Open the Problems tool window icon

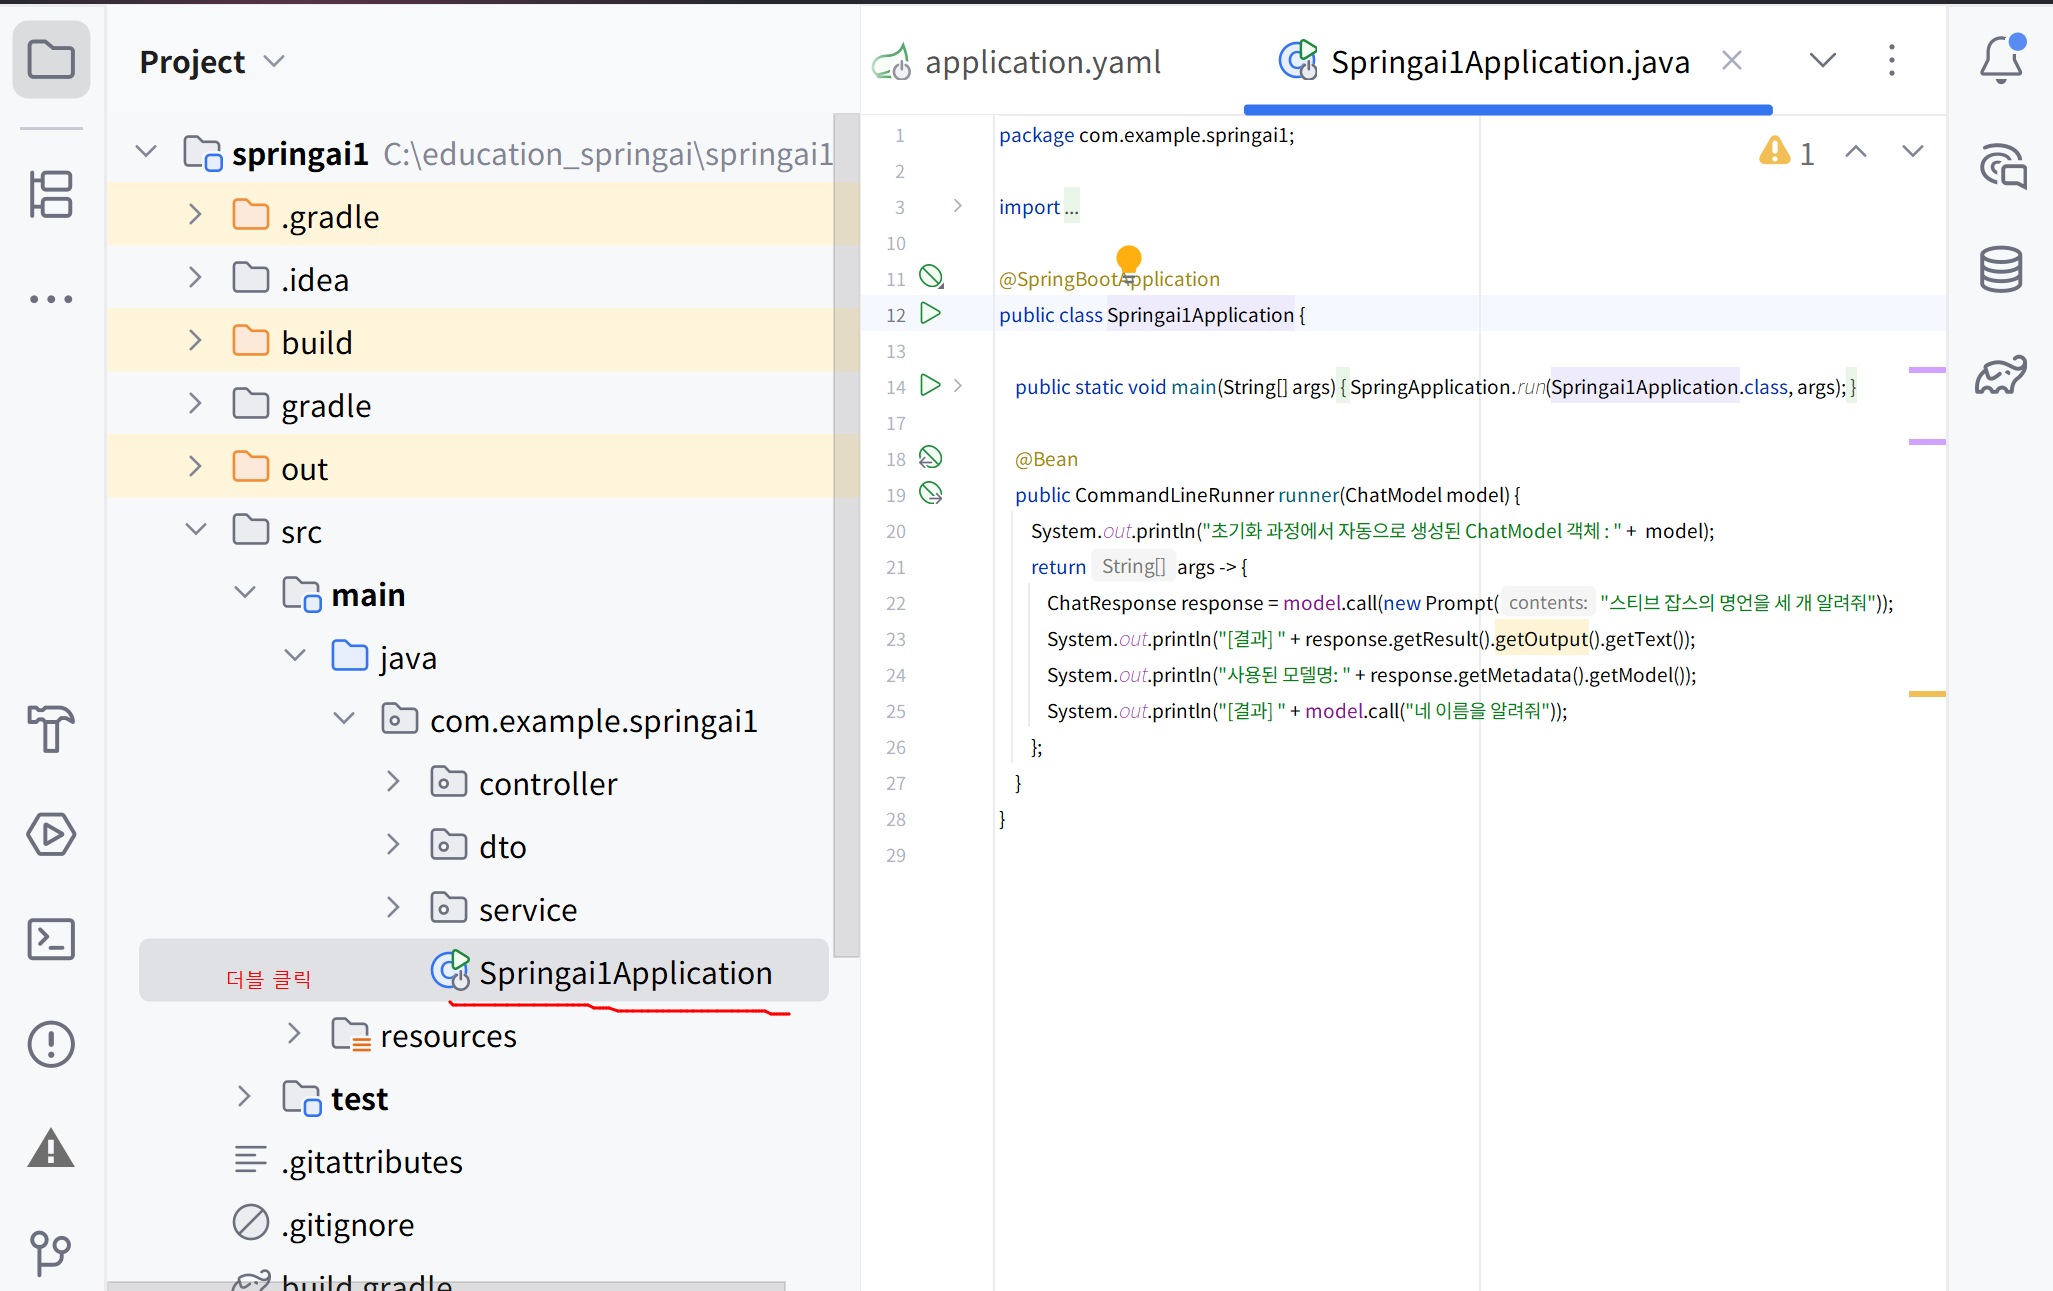pyautogui.click(x=51, y=1044)
